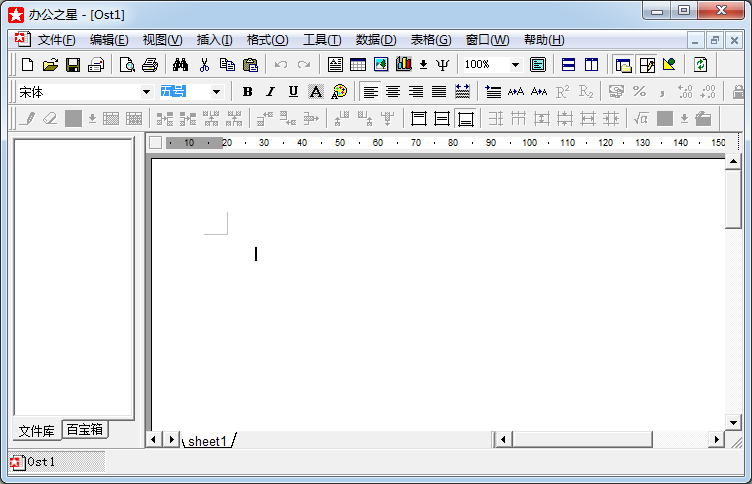Toggle underline formatting
752x484 pixels.
click(293, 92)
